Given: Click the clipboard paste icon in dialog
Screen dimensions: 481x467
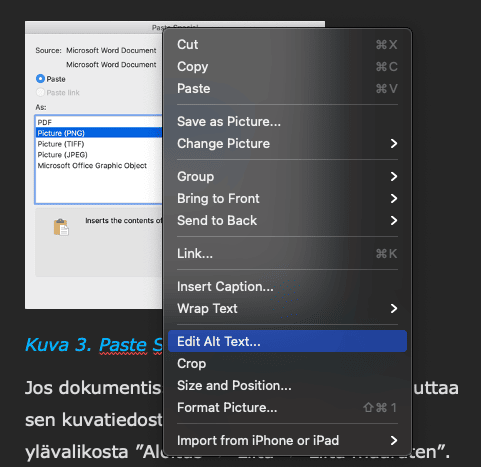Looking at the screenshot, I should (61, 227).
